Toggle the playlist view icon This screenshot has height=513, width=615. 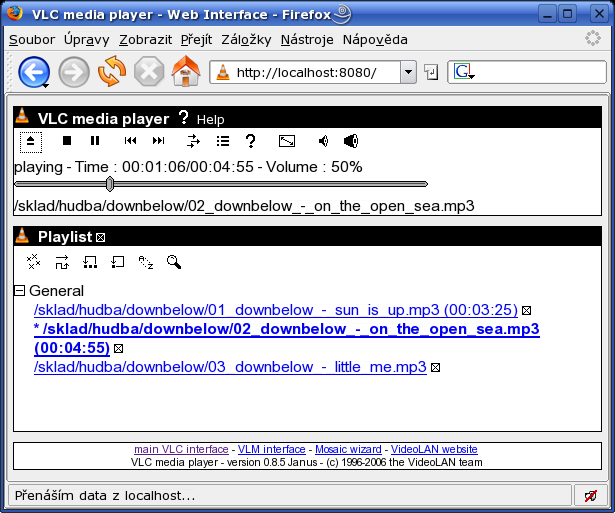point(223,141)
